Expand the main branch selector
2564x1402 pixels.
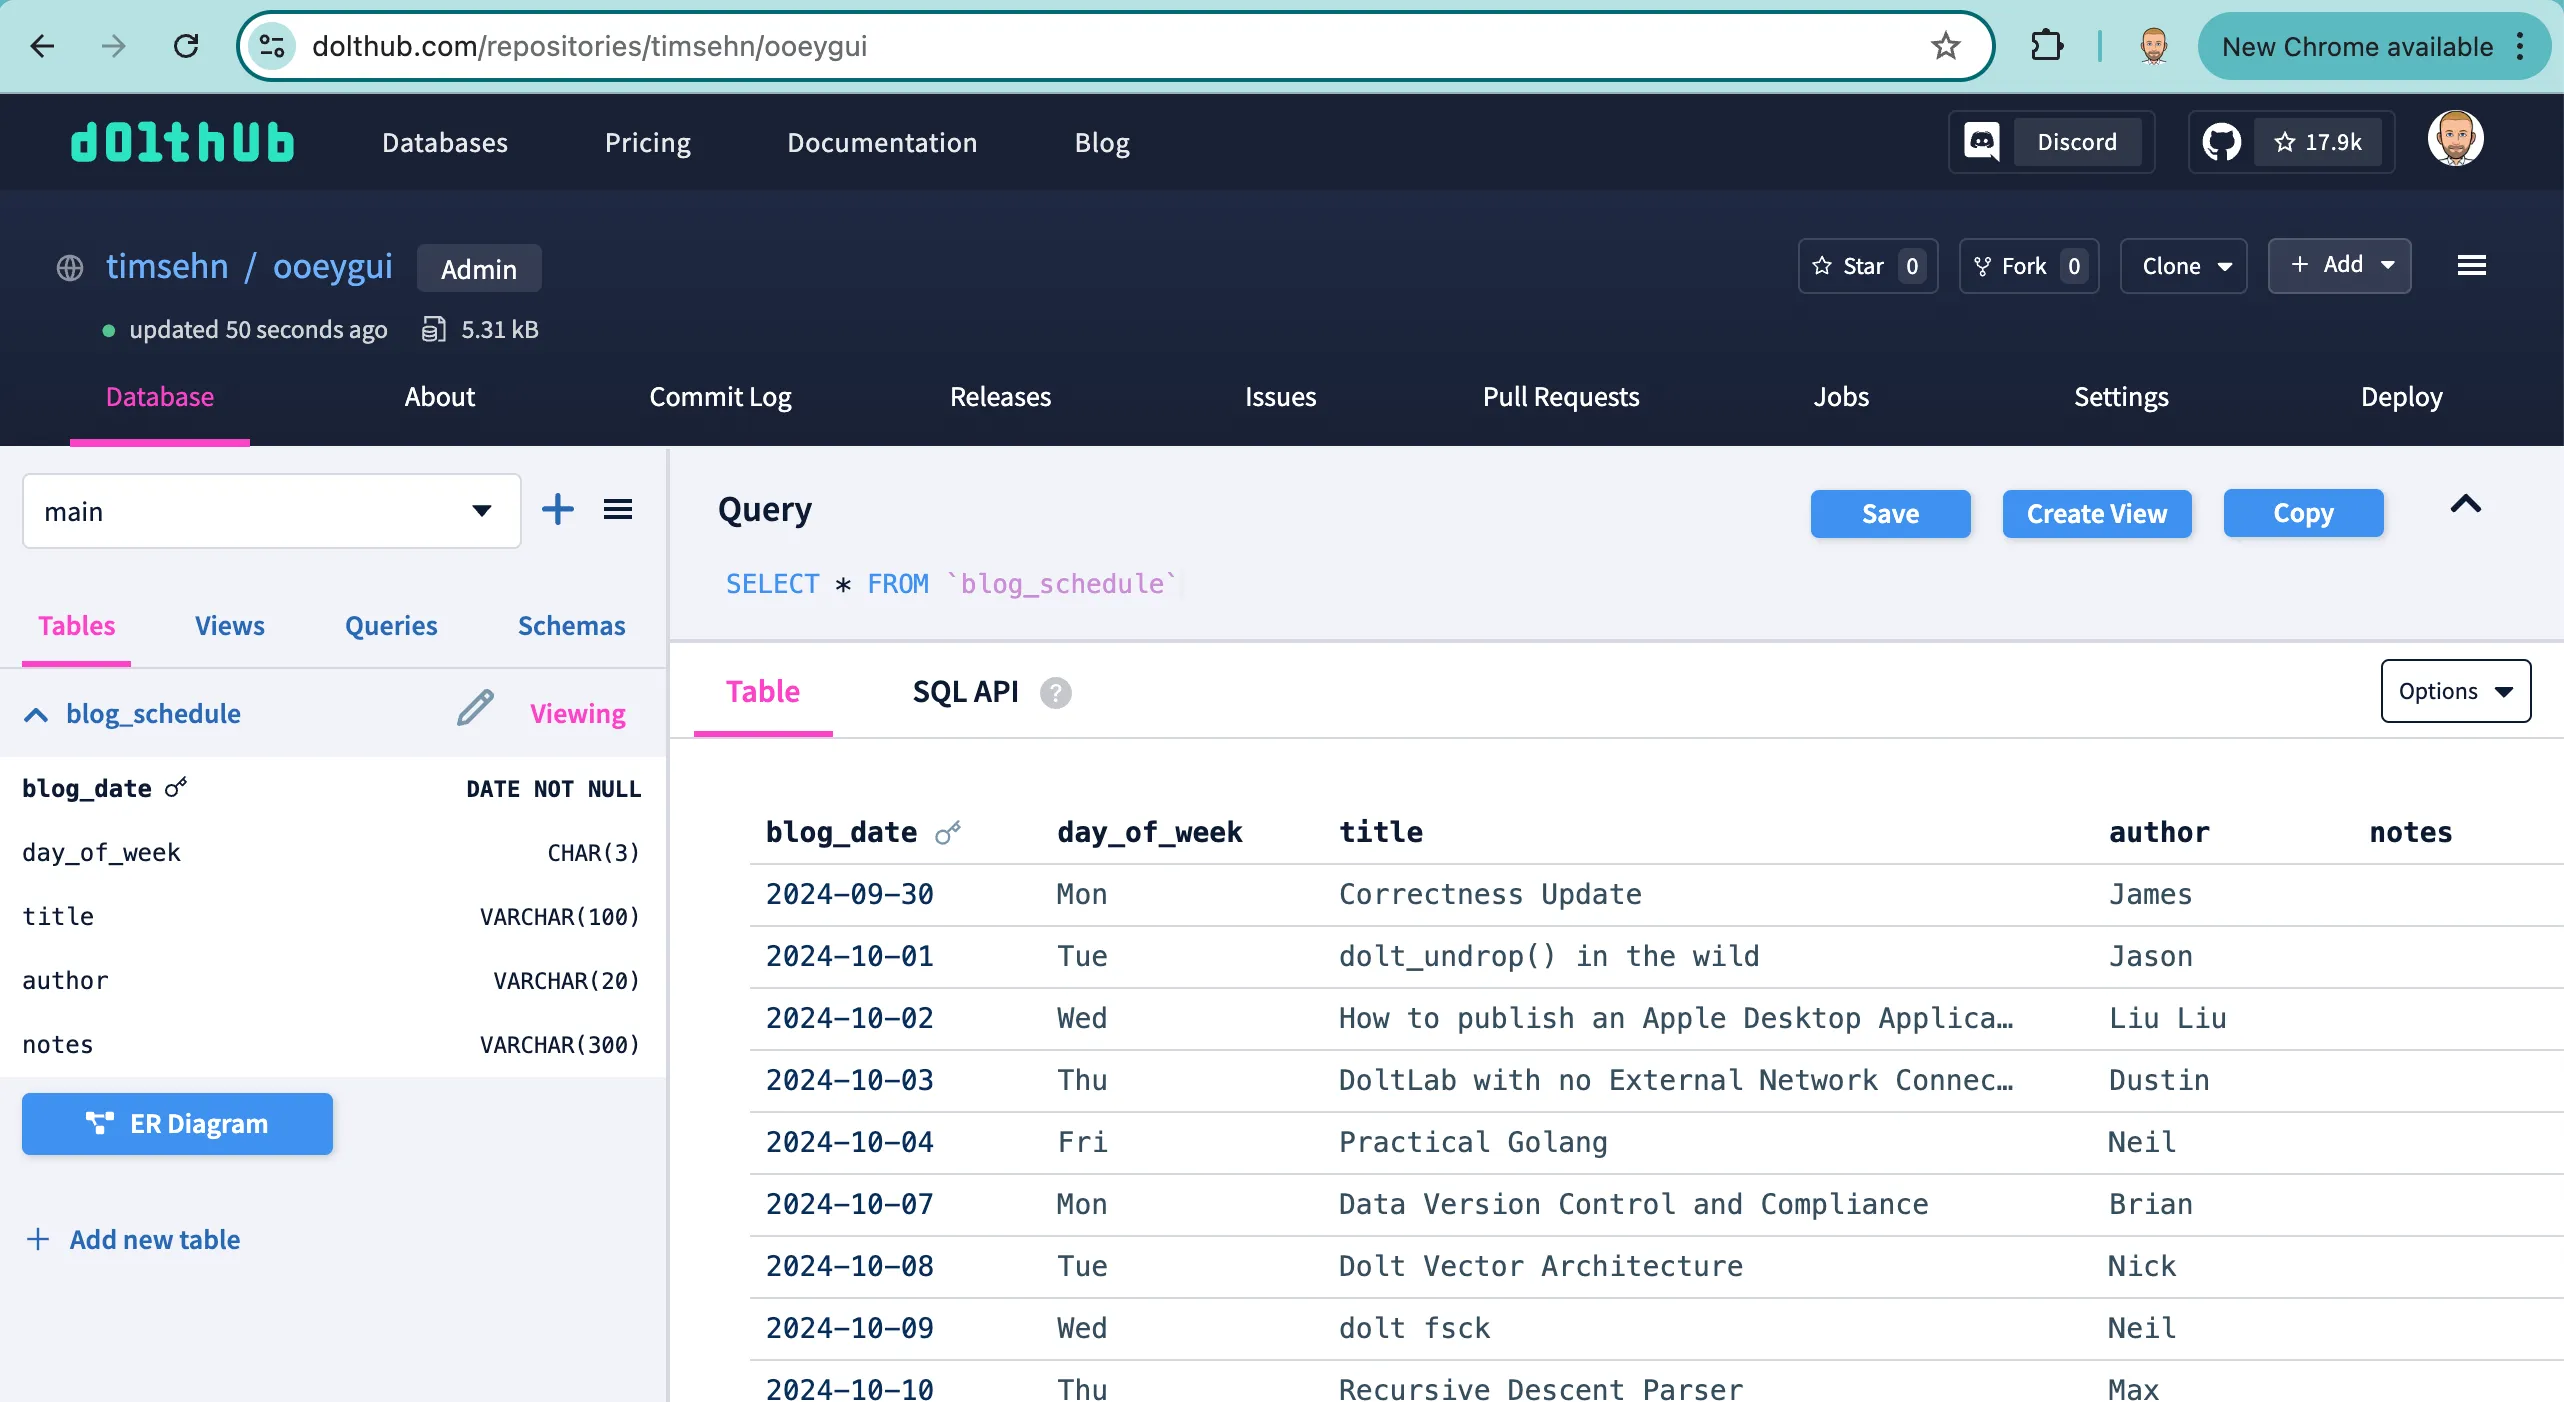tap(481, 511)
